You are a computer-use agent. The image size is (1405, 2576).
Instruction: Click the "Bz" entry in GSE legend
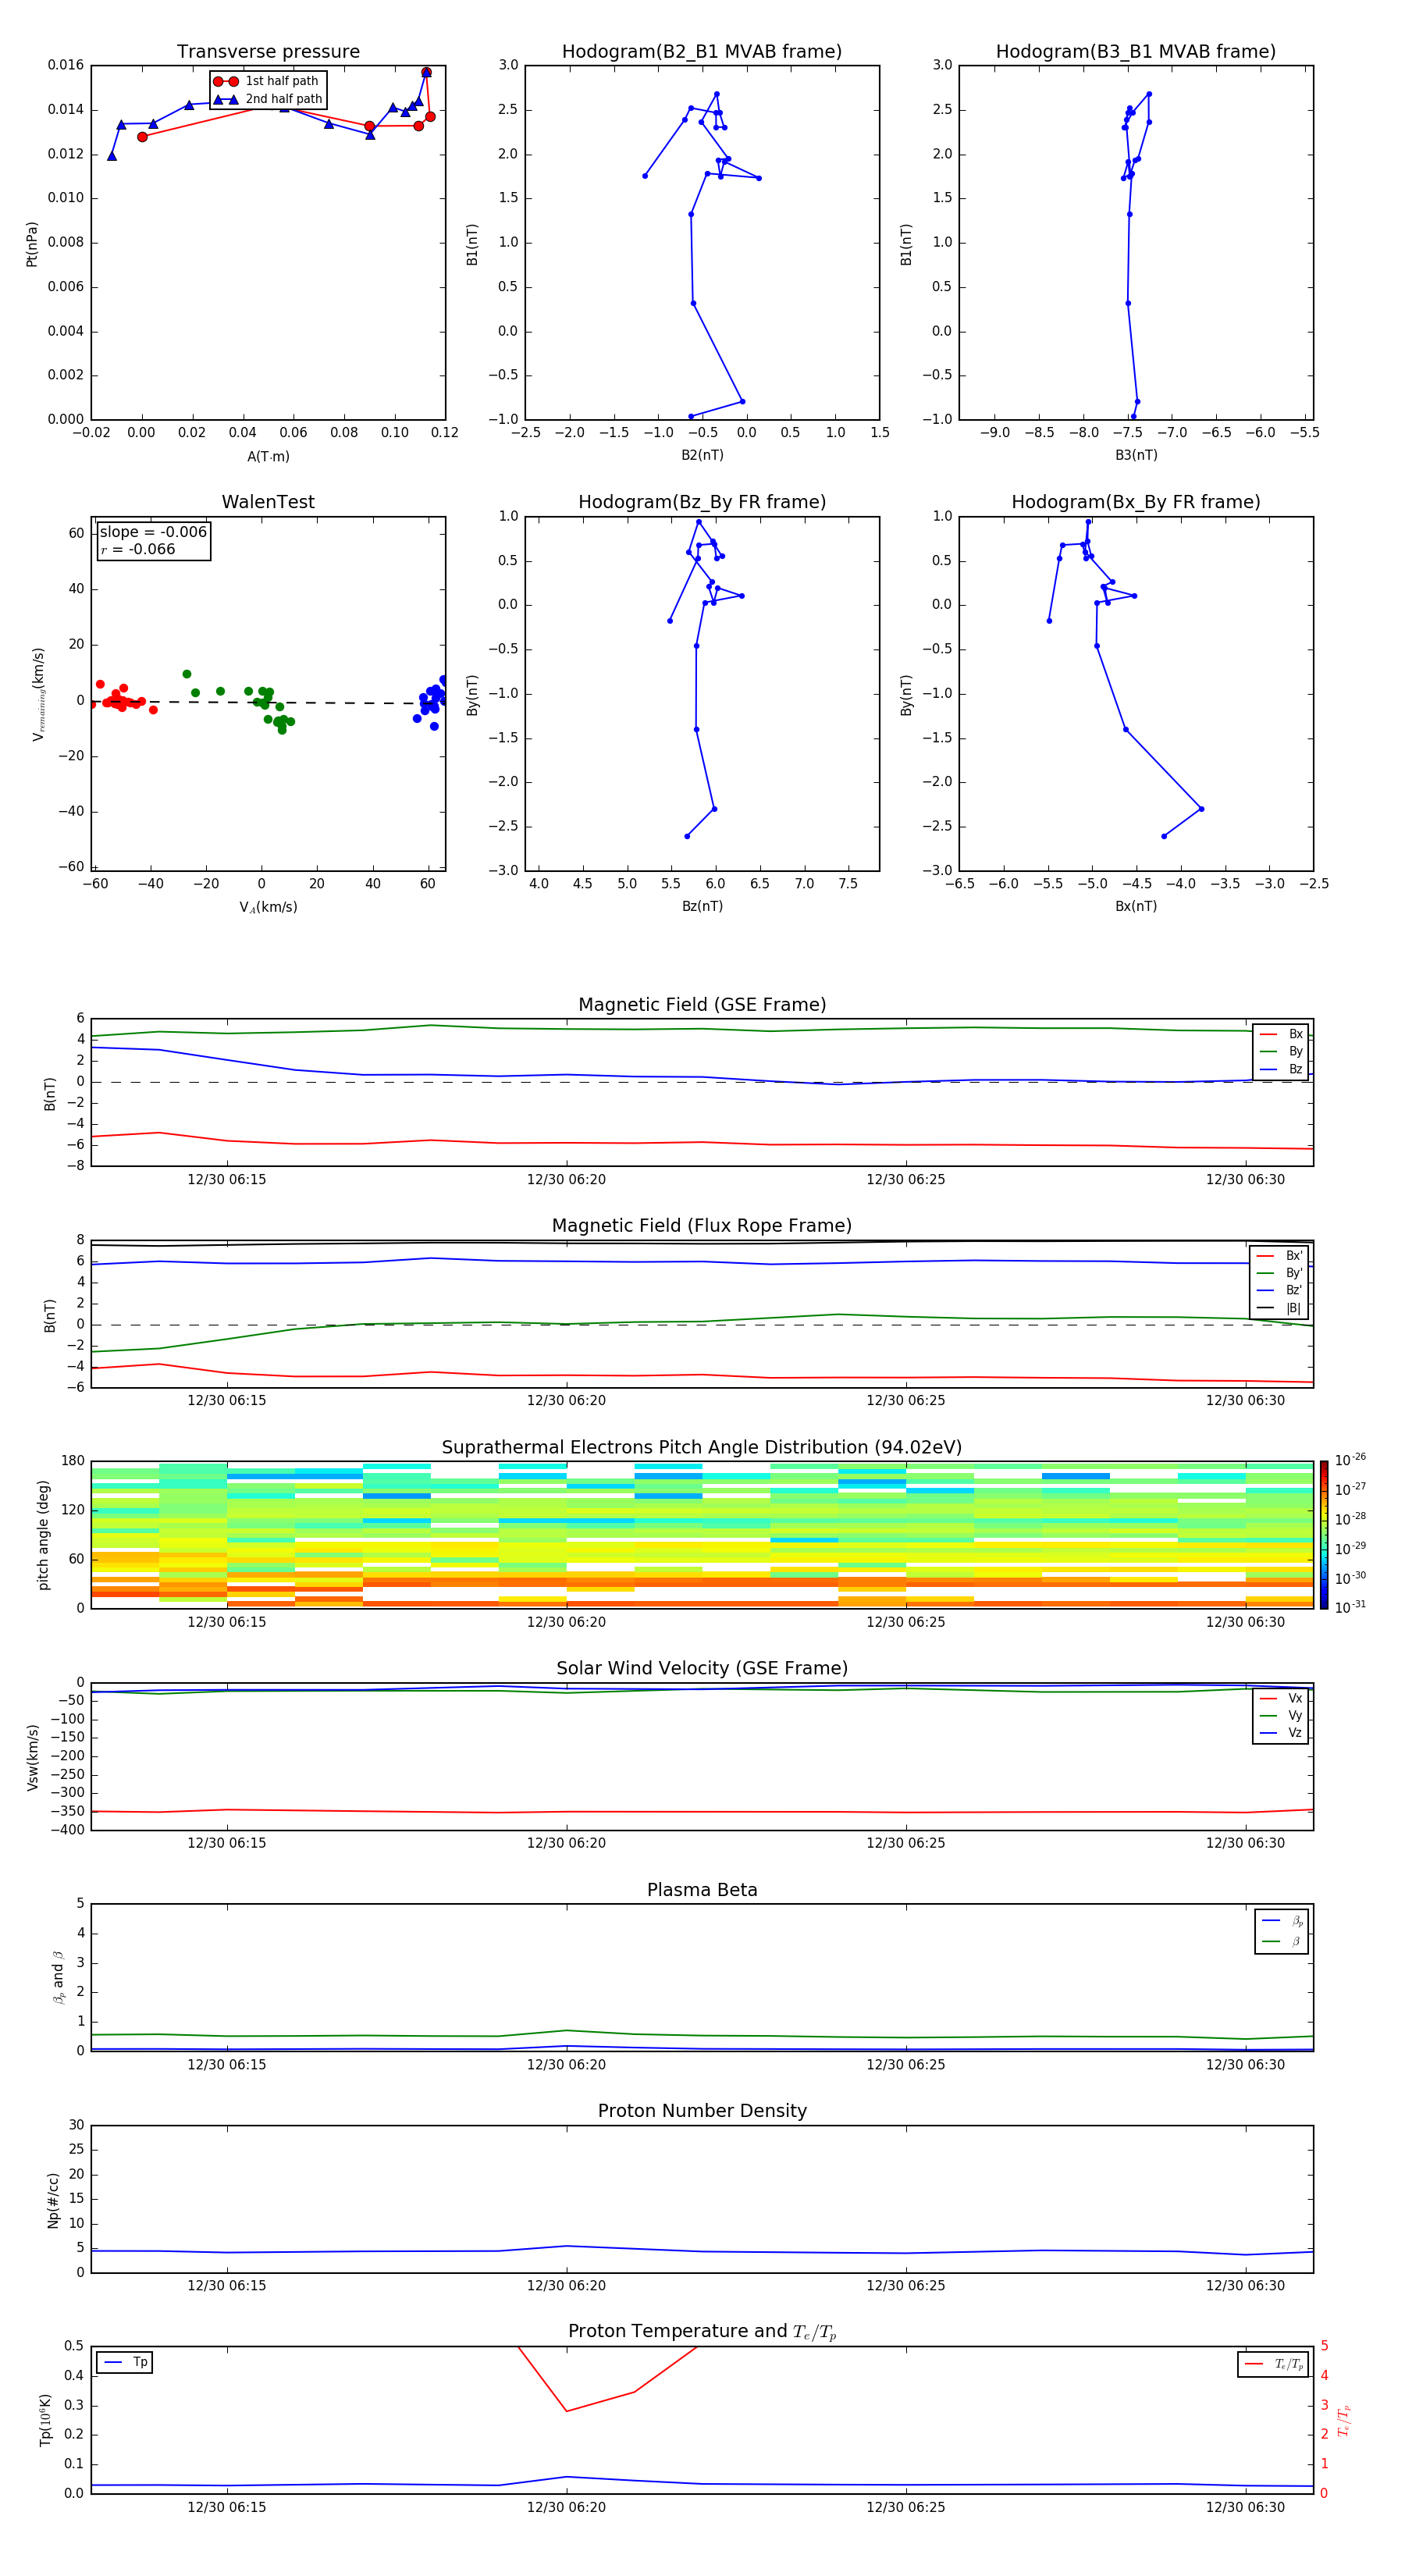point(1282,1070)
